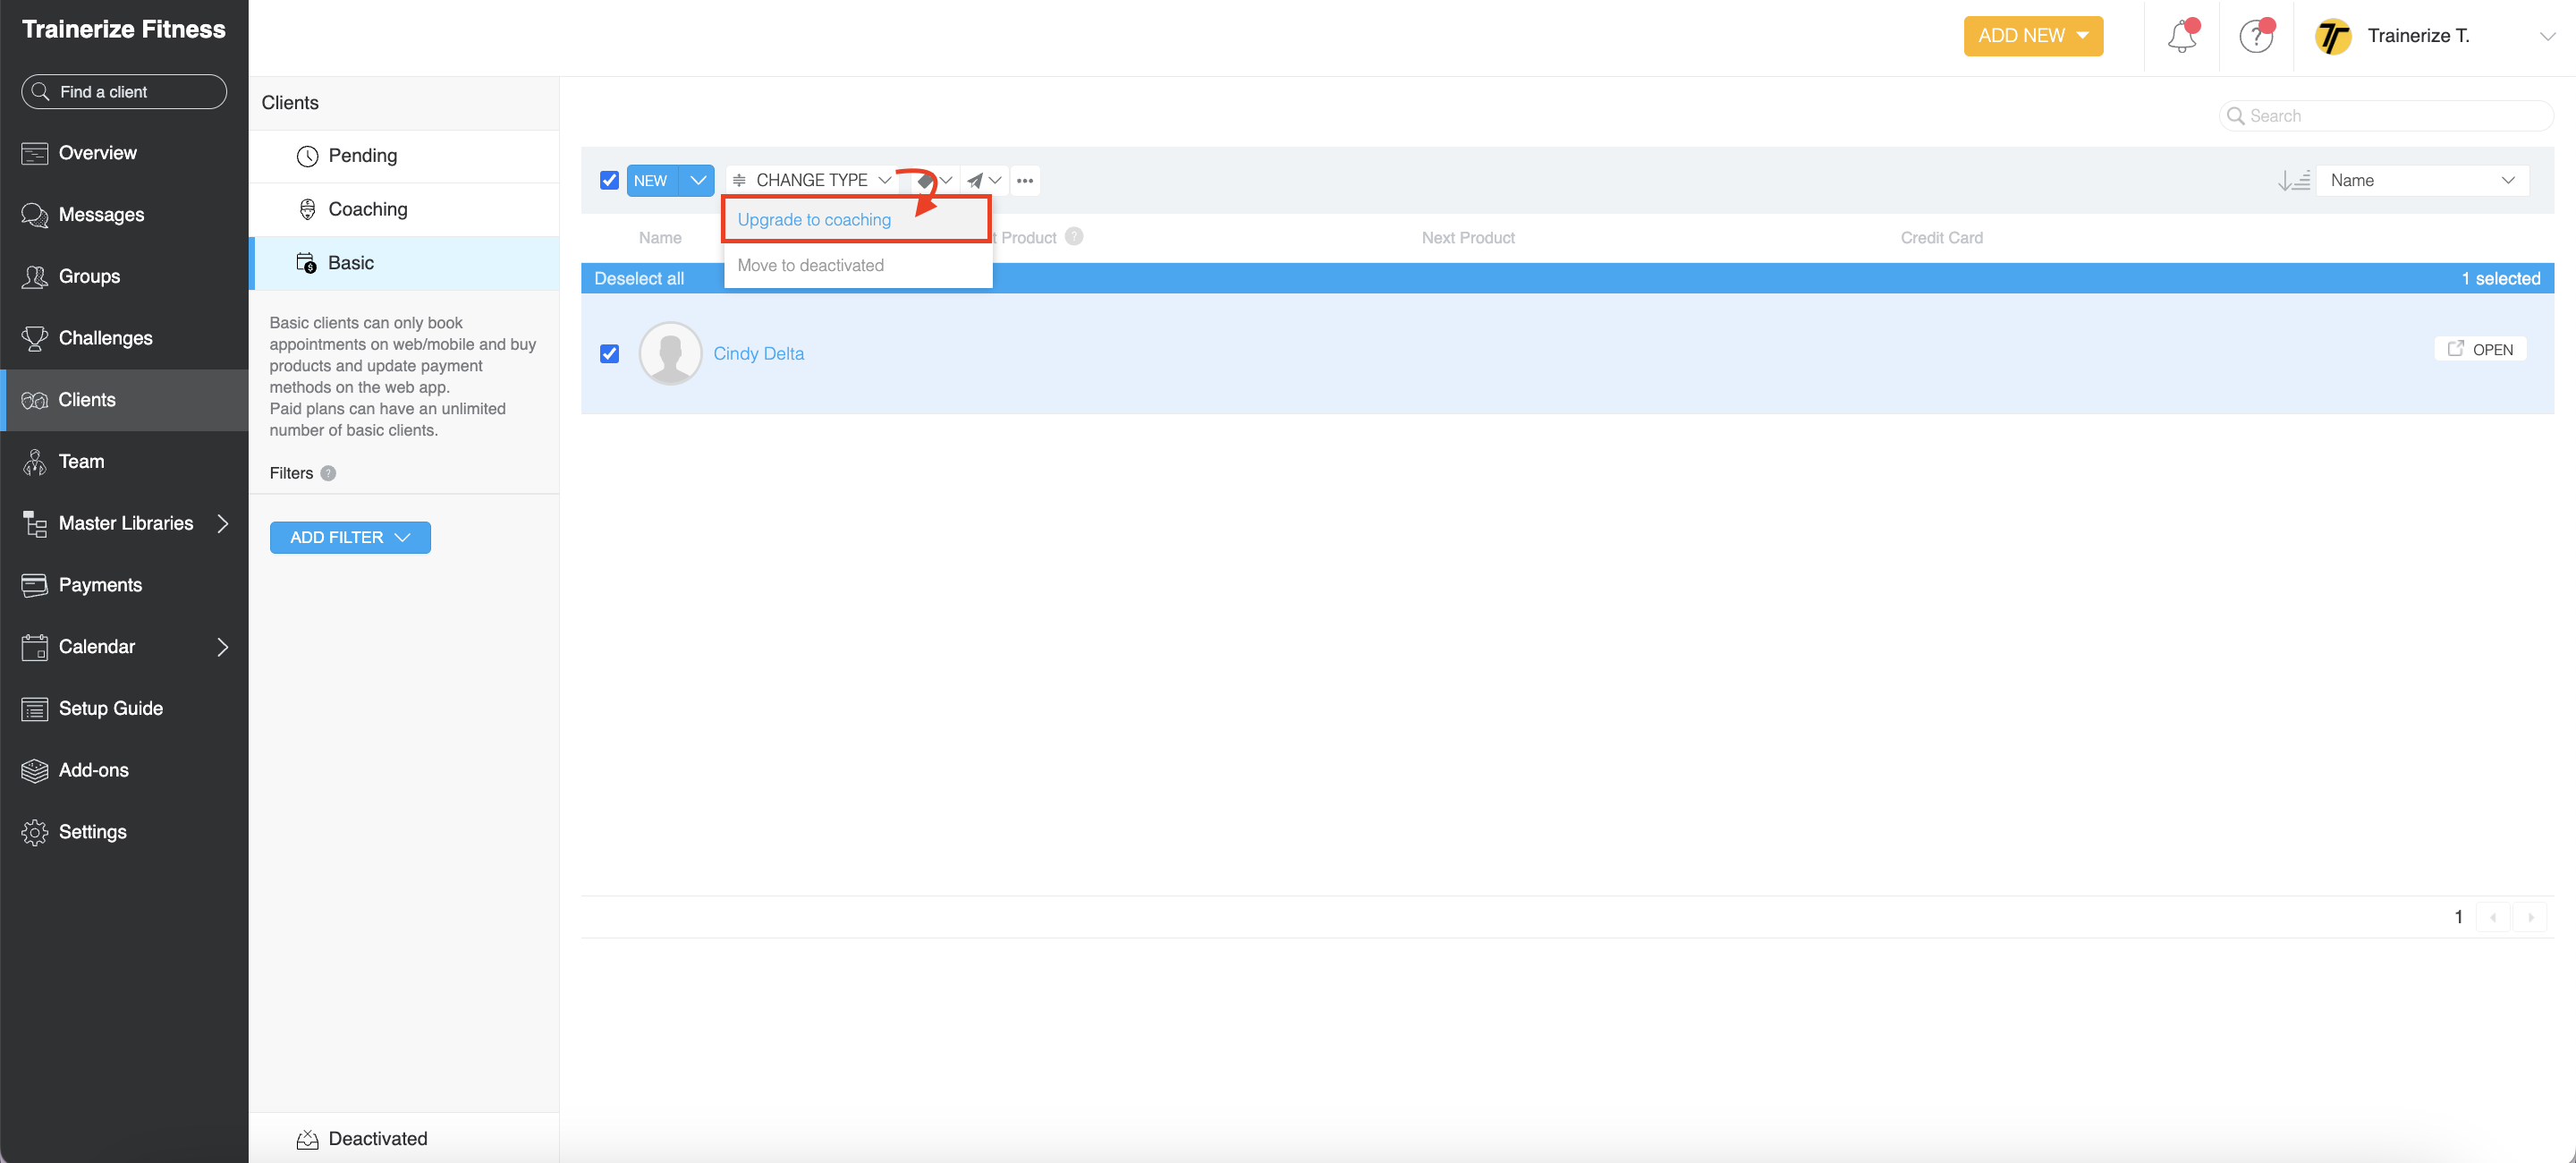Click the Filters help icon

(328, 473)
